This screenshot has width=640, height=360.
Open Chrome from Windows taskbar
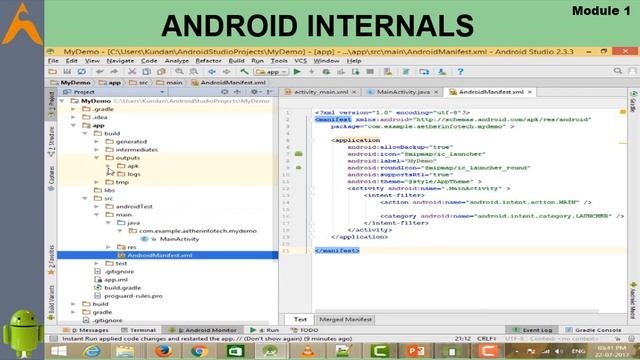(x=199, y=351)
